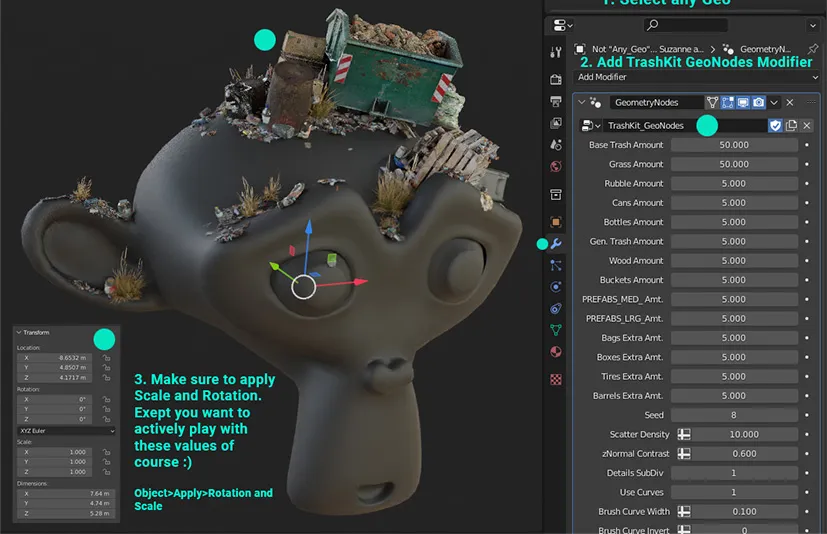Click the Scatter Density value field
The image size is (827, 534).
[744, 434]
